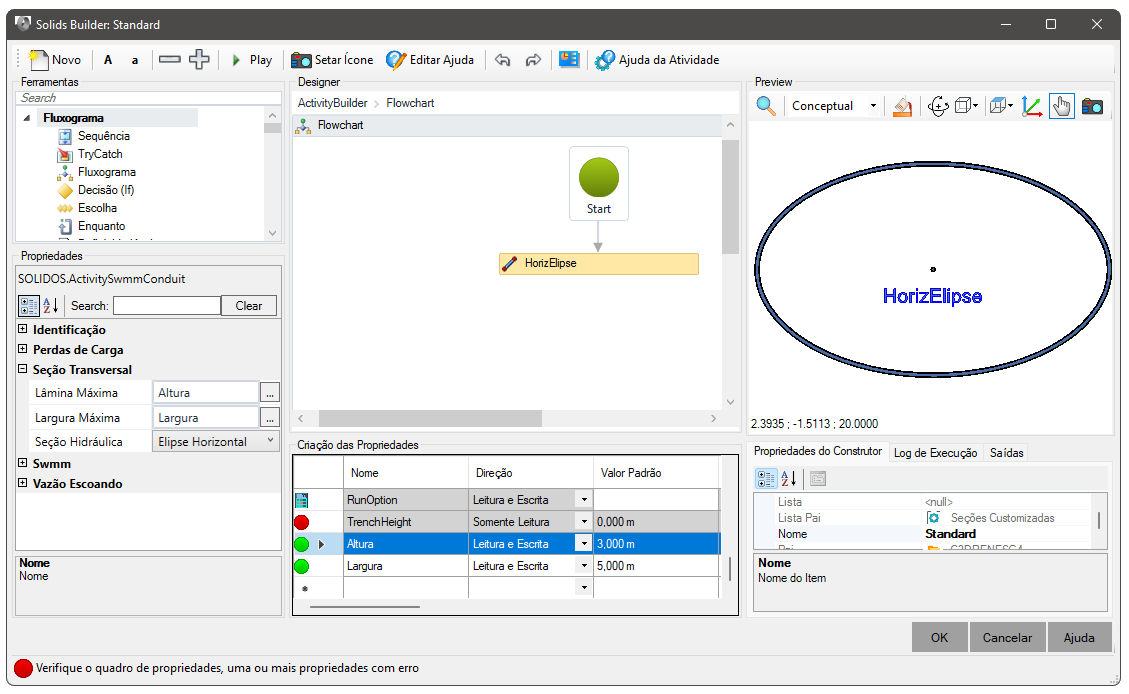Toggle categorized view in Propriedades panel
Image resolution: width=1129 pixels, height=694 pixels.
[x=29, y=306]
